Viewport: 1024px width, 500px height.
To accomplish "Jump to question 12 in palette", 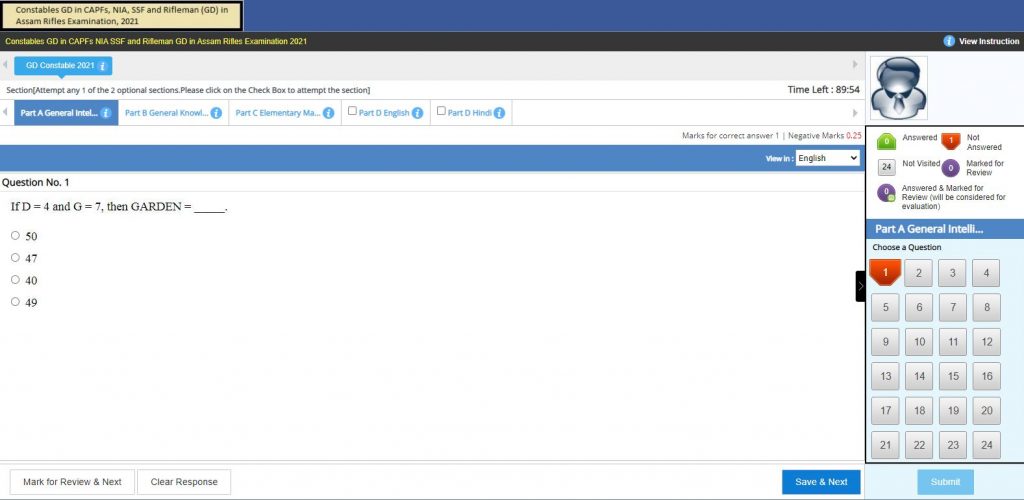I will point(986,342).
